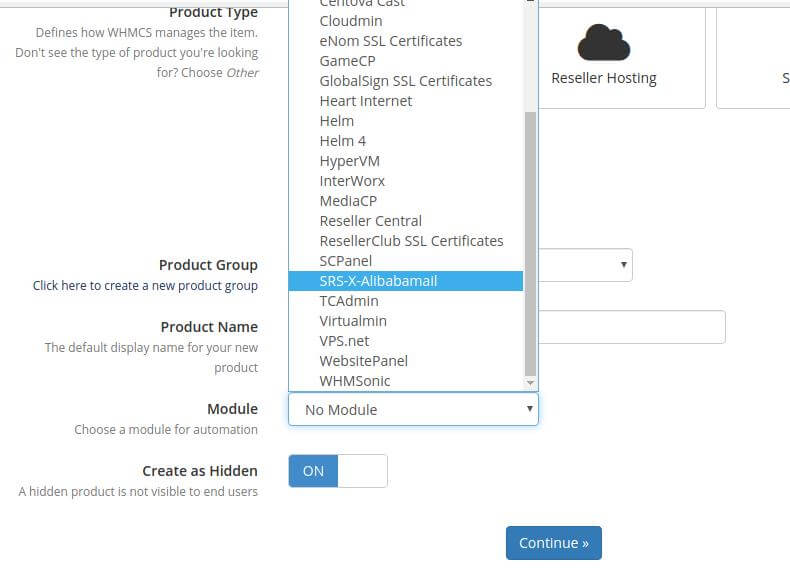Image resolution: width=790 pixels, height=583 pixels.
Task: Select Reseller Central option
Action: 406,221
